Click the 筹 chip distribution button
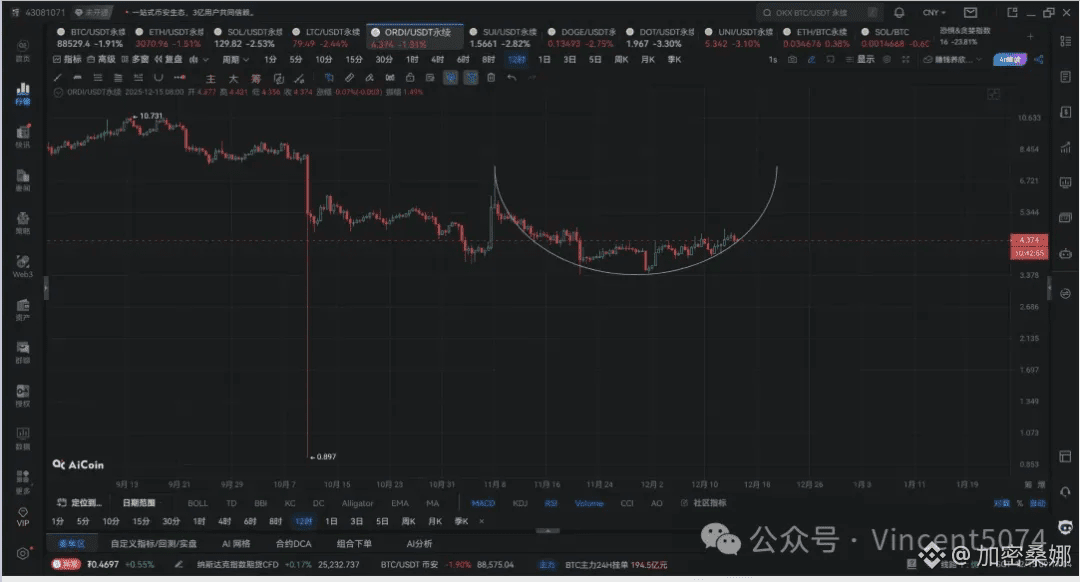This screenshot has height=582, width=1080. click(256, 79)
